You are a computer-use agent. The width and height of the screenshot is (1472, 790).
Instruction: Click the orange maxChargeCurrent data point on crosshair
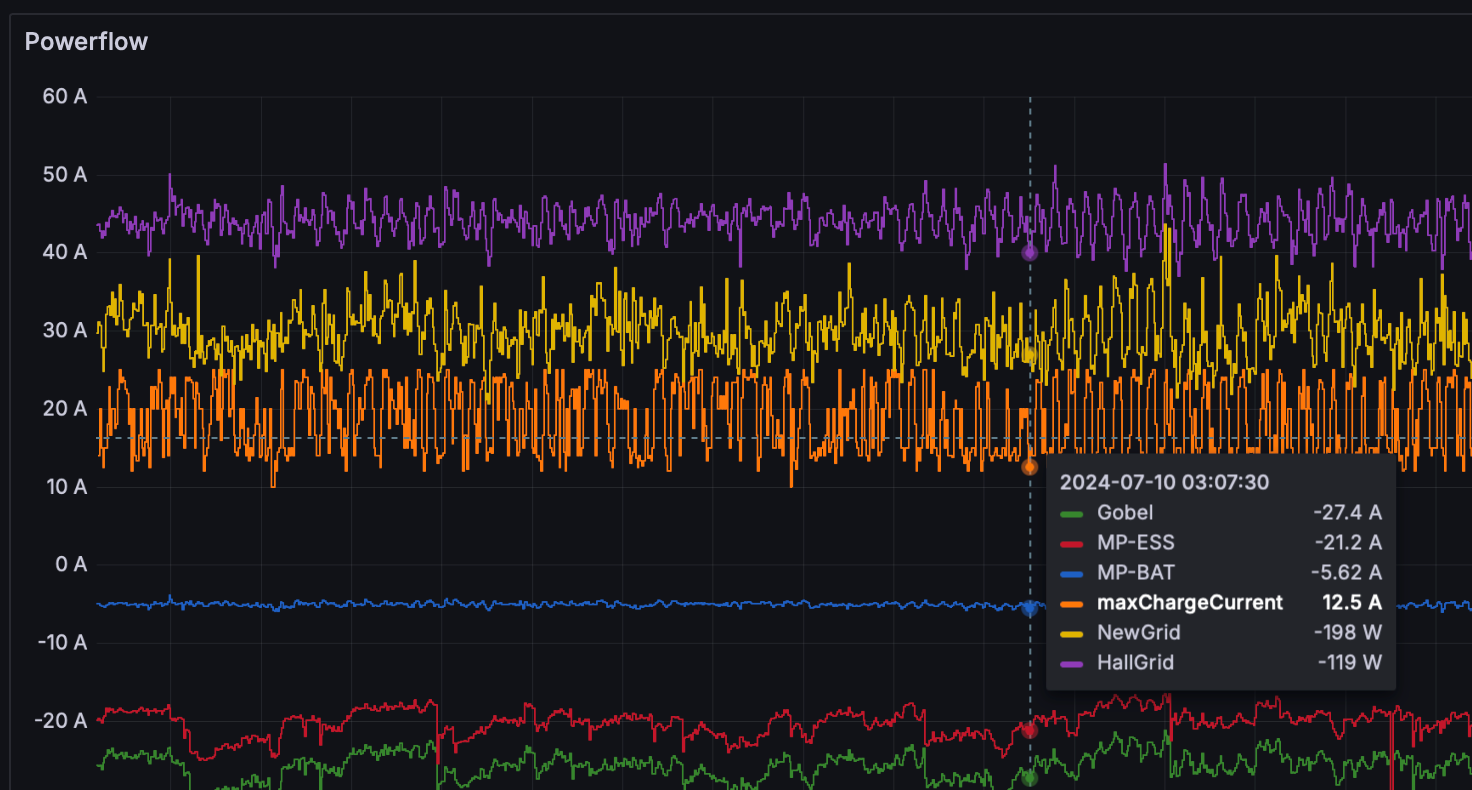pyautogui.click(x=1030, y=467)
